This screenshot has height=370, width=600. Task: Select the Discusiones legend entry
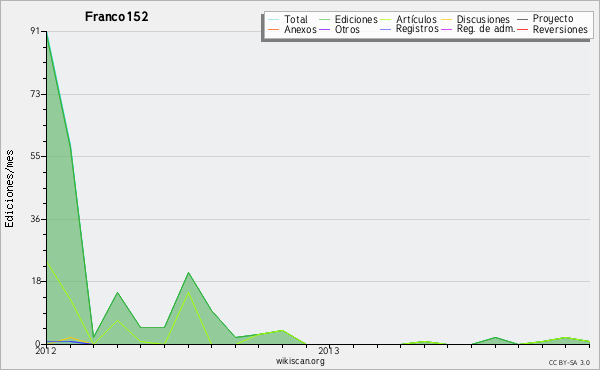(483, 19)
